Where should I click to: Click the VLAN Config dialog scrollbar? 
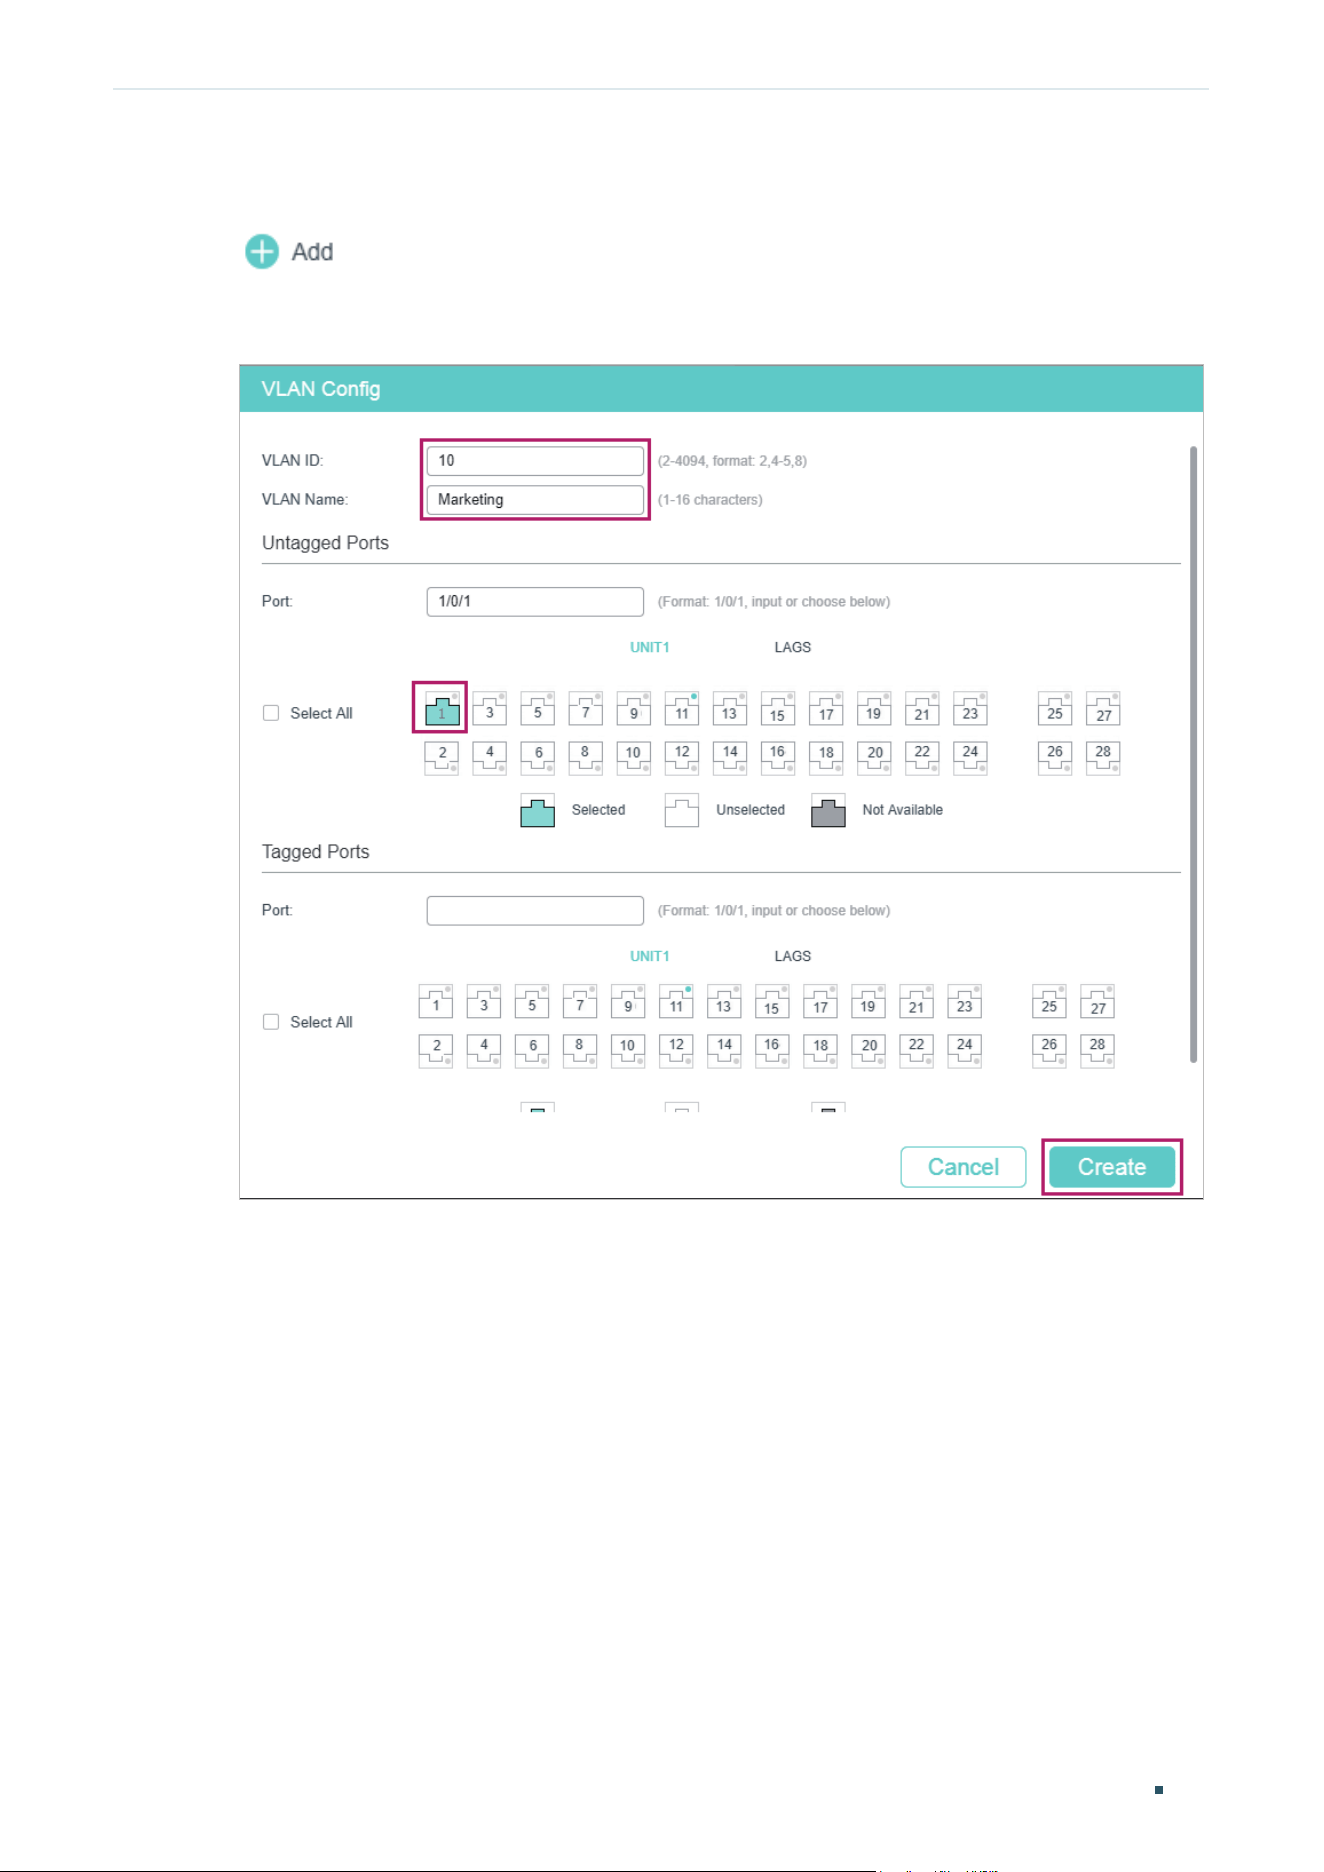pos(1193,755)
